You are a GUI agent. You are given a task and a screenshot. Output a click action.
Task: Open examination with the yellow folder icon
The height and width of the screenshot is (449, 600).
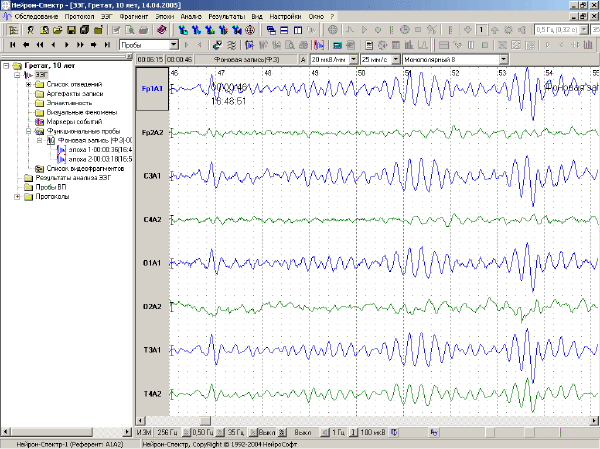tap(58, 30)
